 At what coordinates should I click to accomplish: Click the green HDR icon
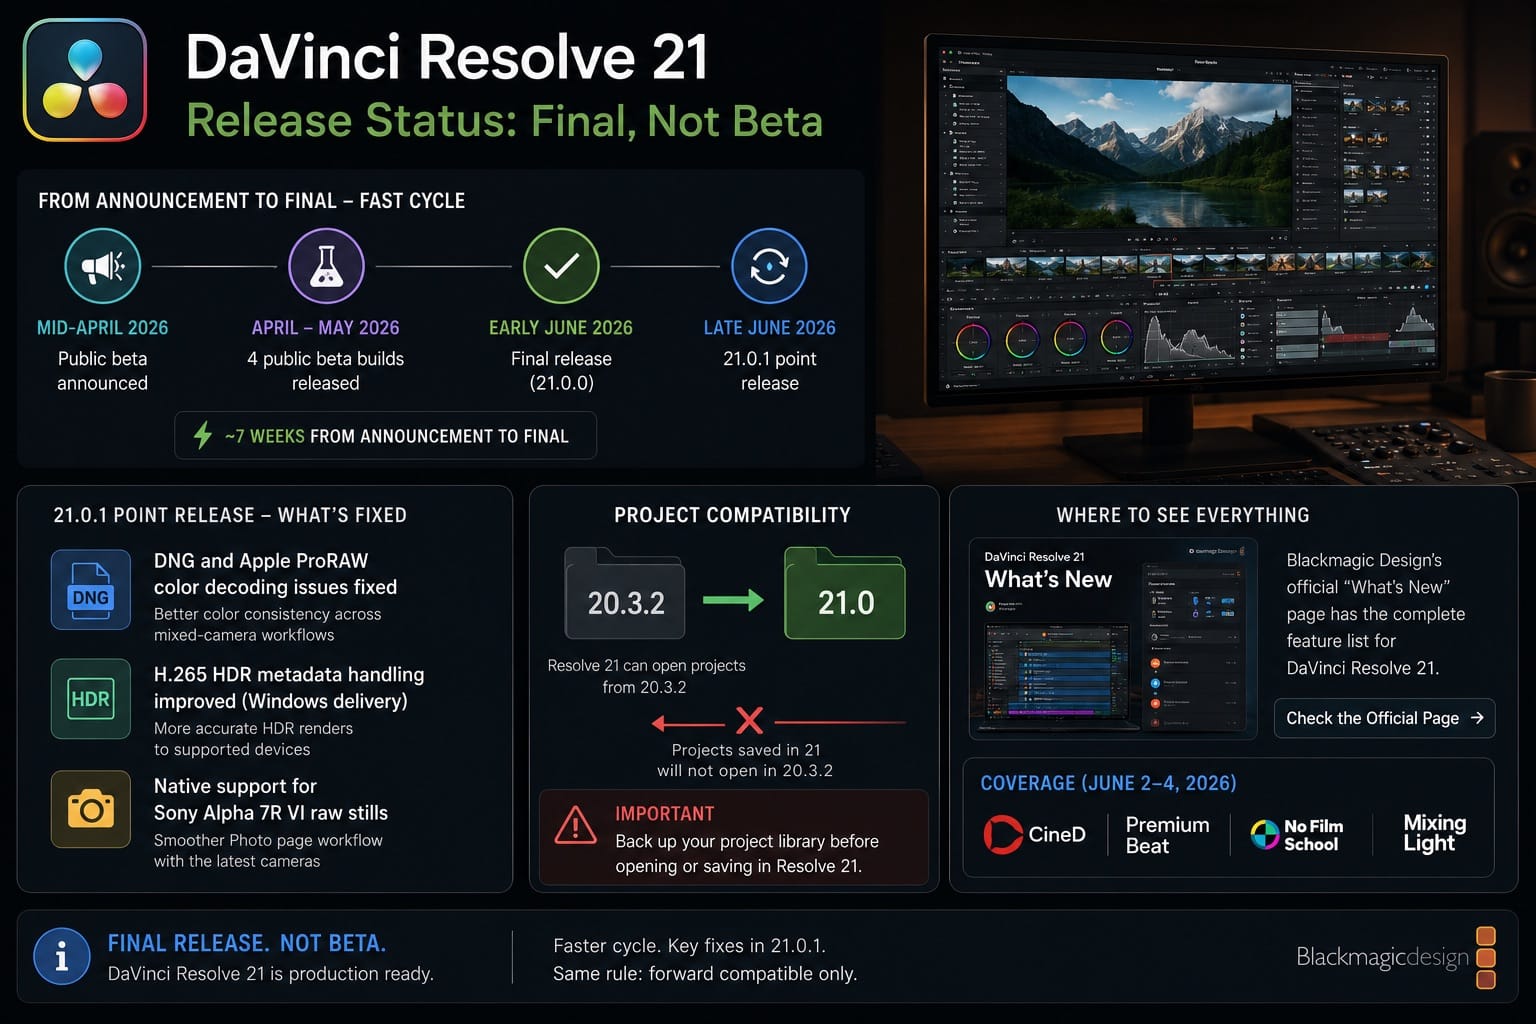(x=90, y=698)
